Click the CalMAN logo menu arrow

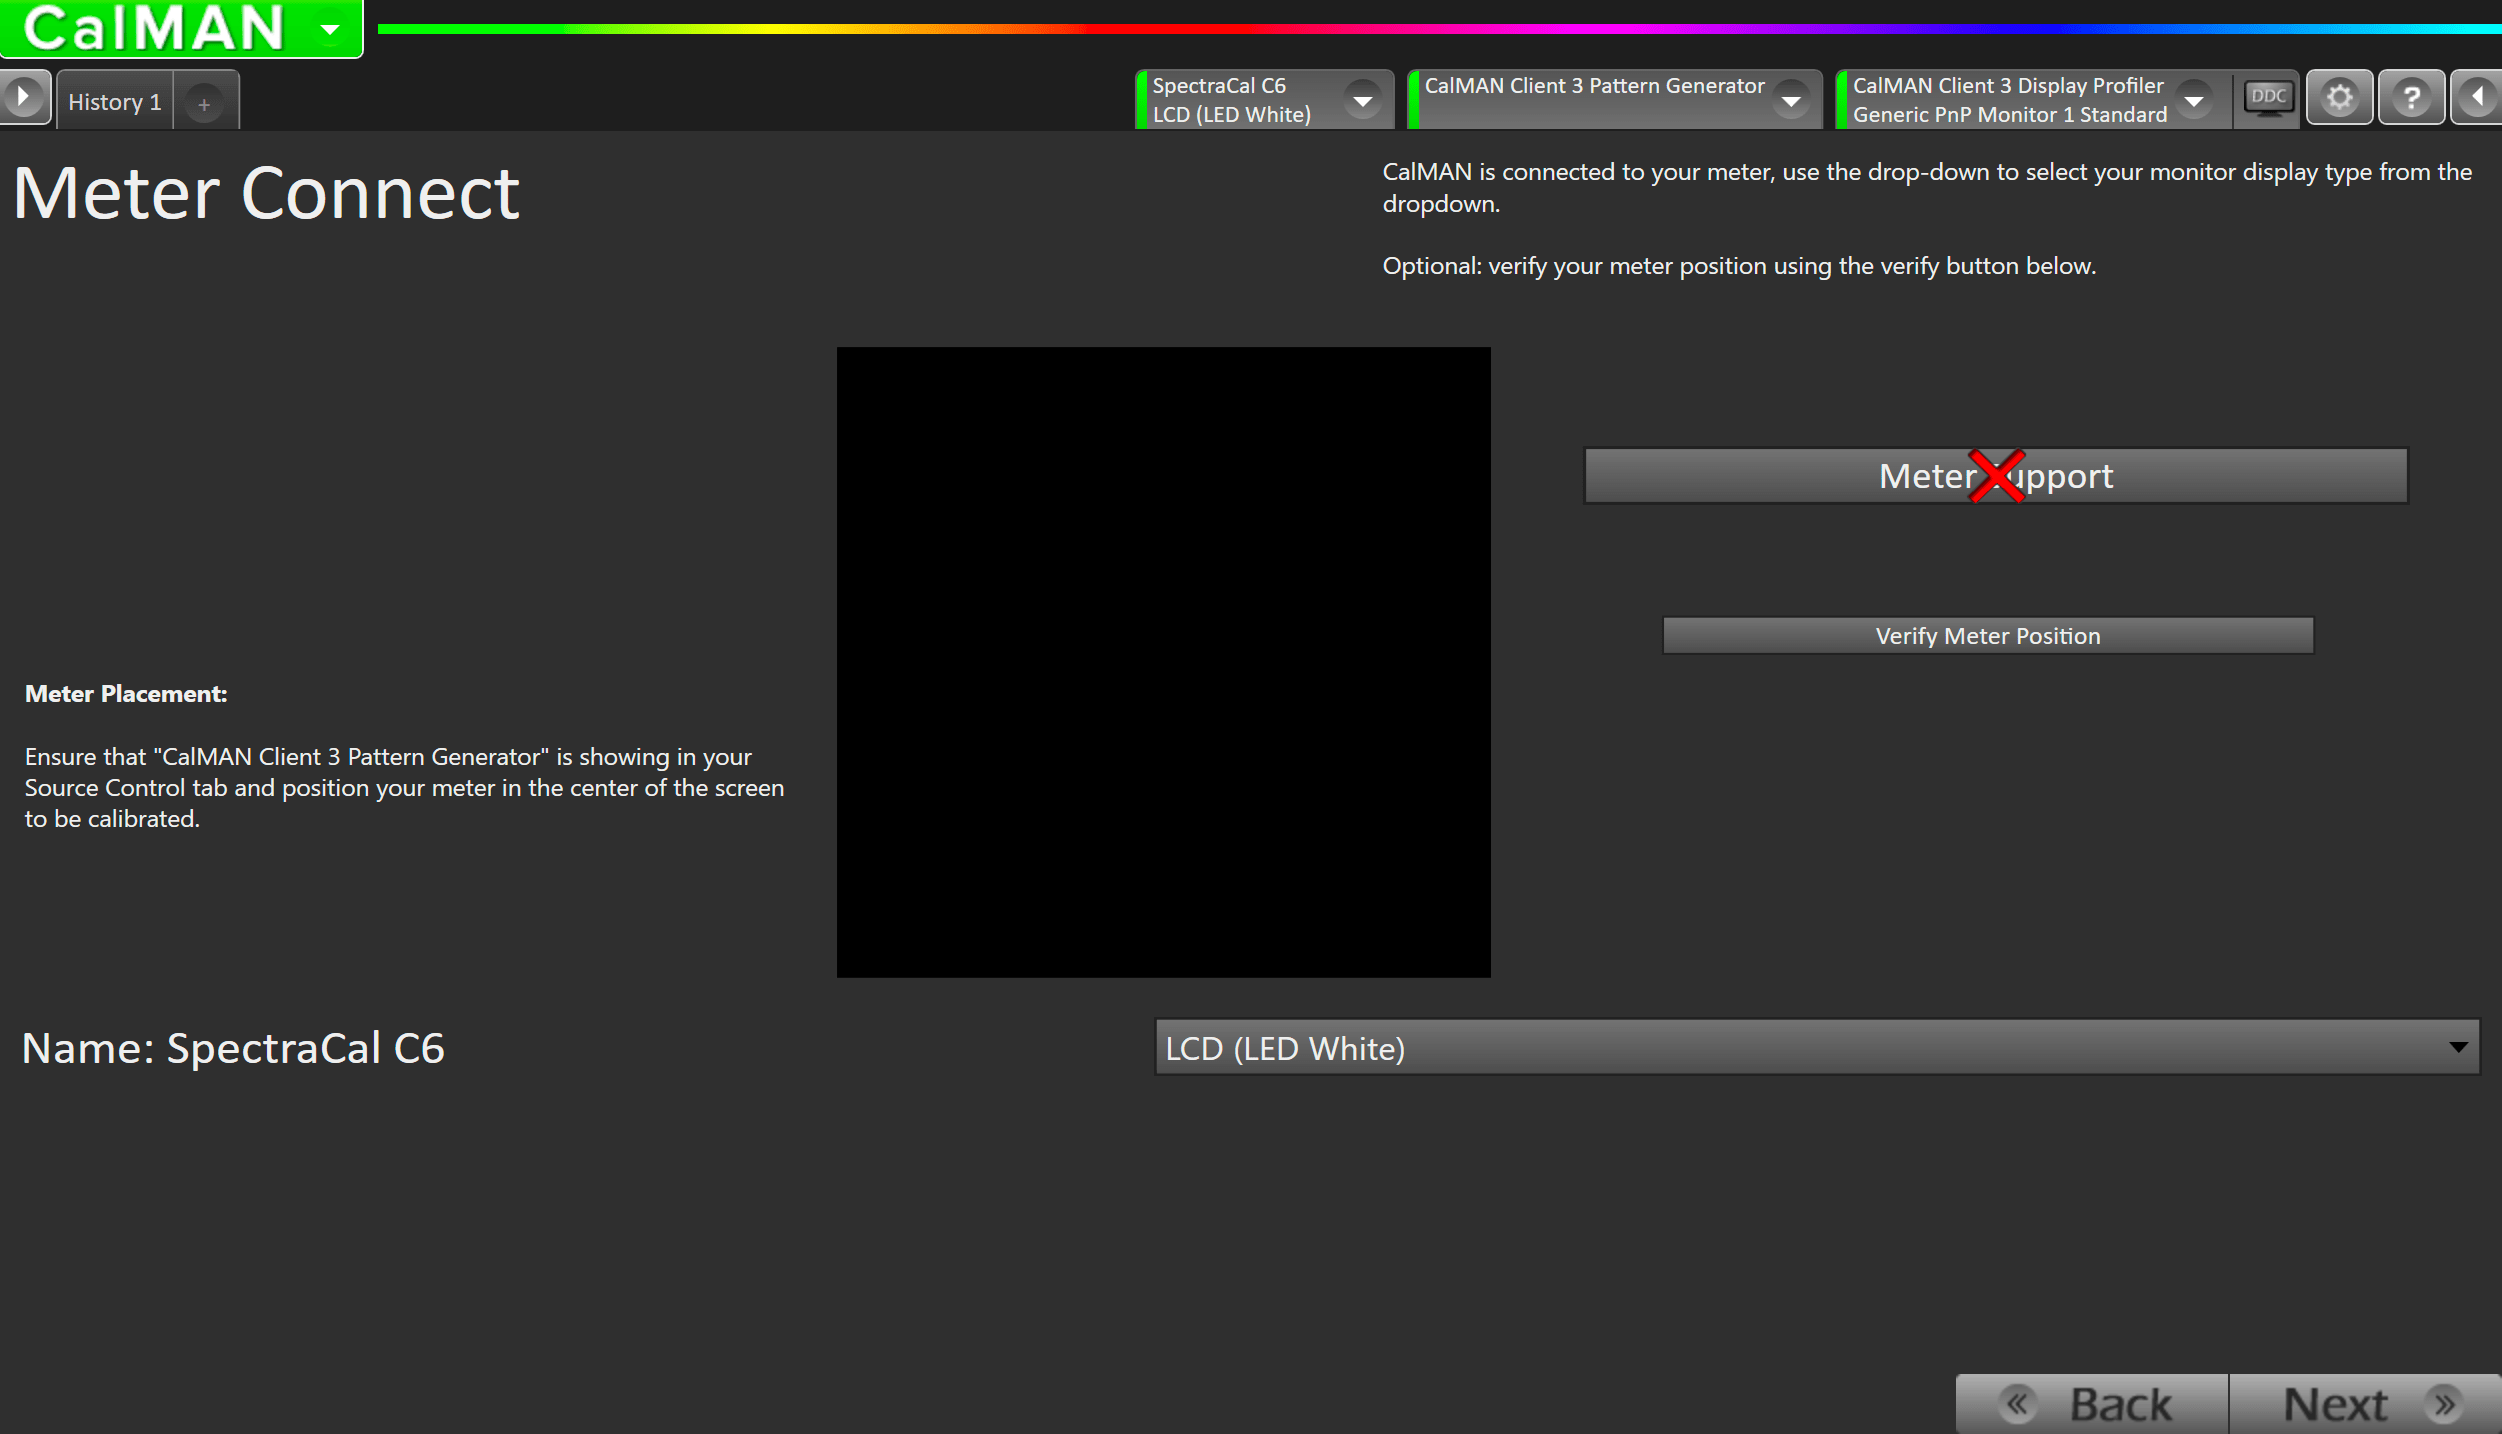point(330,29)
